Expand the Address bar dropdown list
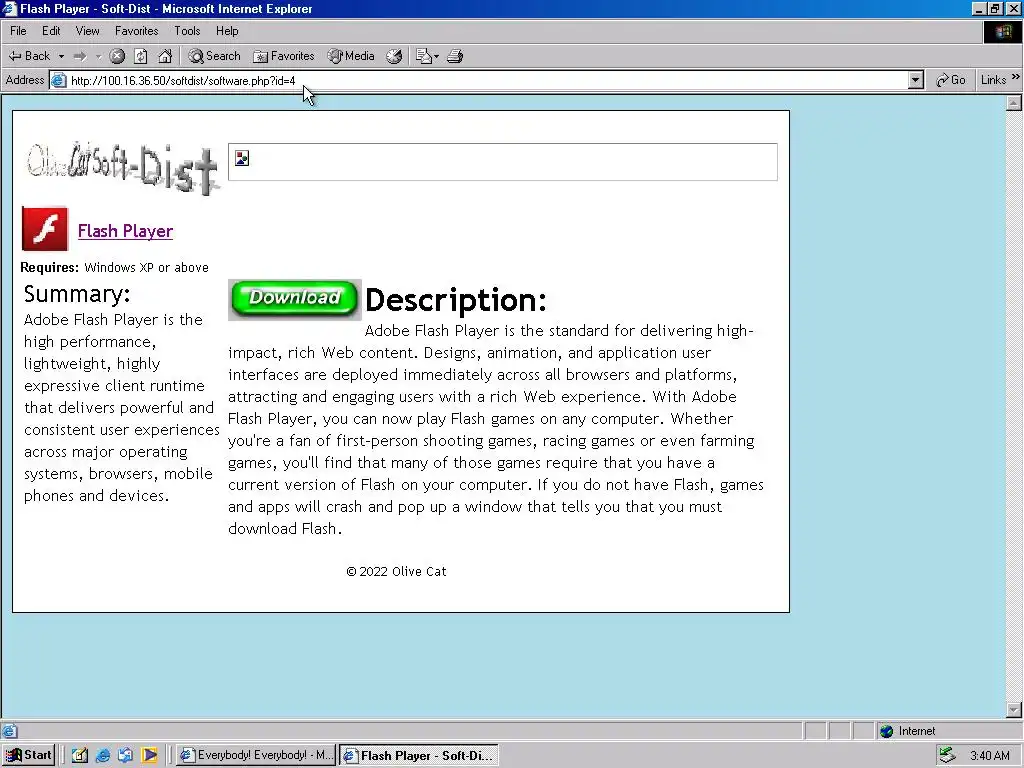This screenshot has width=1024, height=768. (916, 80)
